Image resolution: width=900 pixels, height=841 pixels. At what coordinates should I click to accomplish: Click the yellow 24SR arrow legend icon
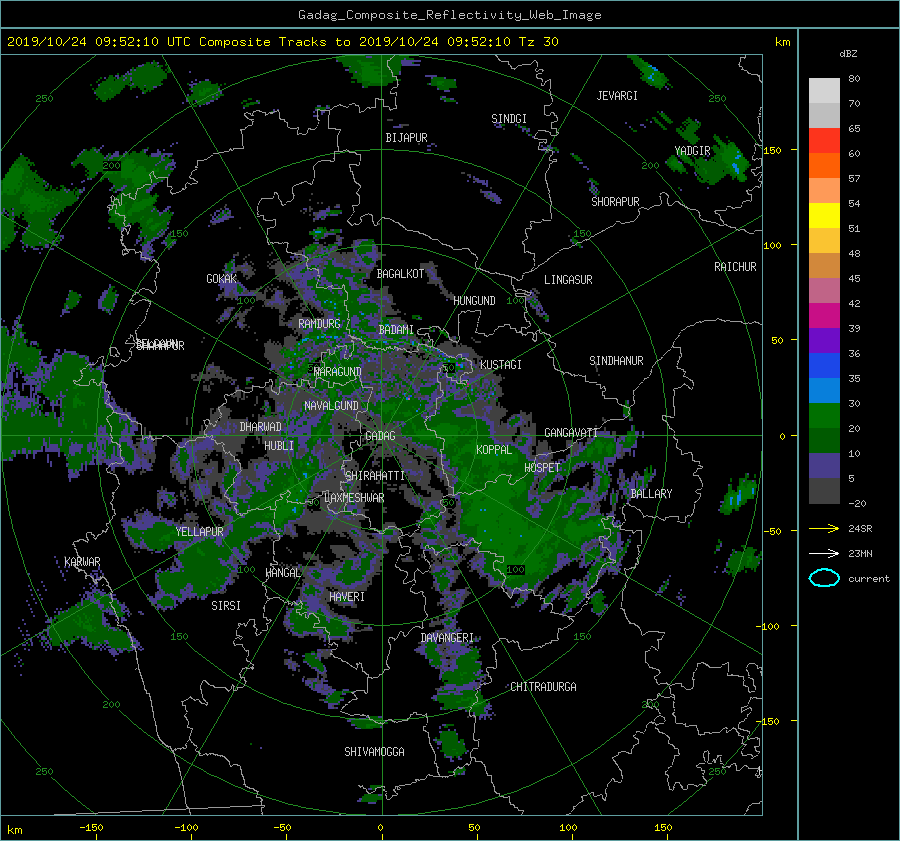click(824, 529)
